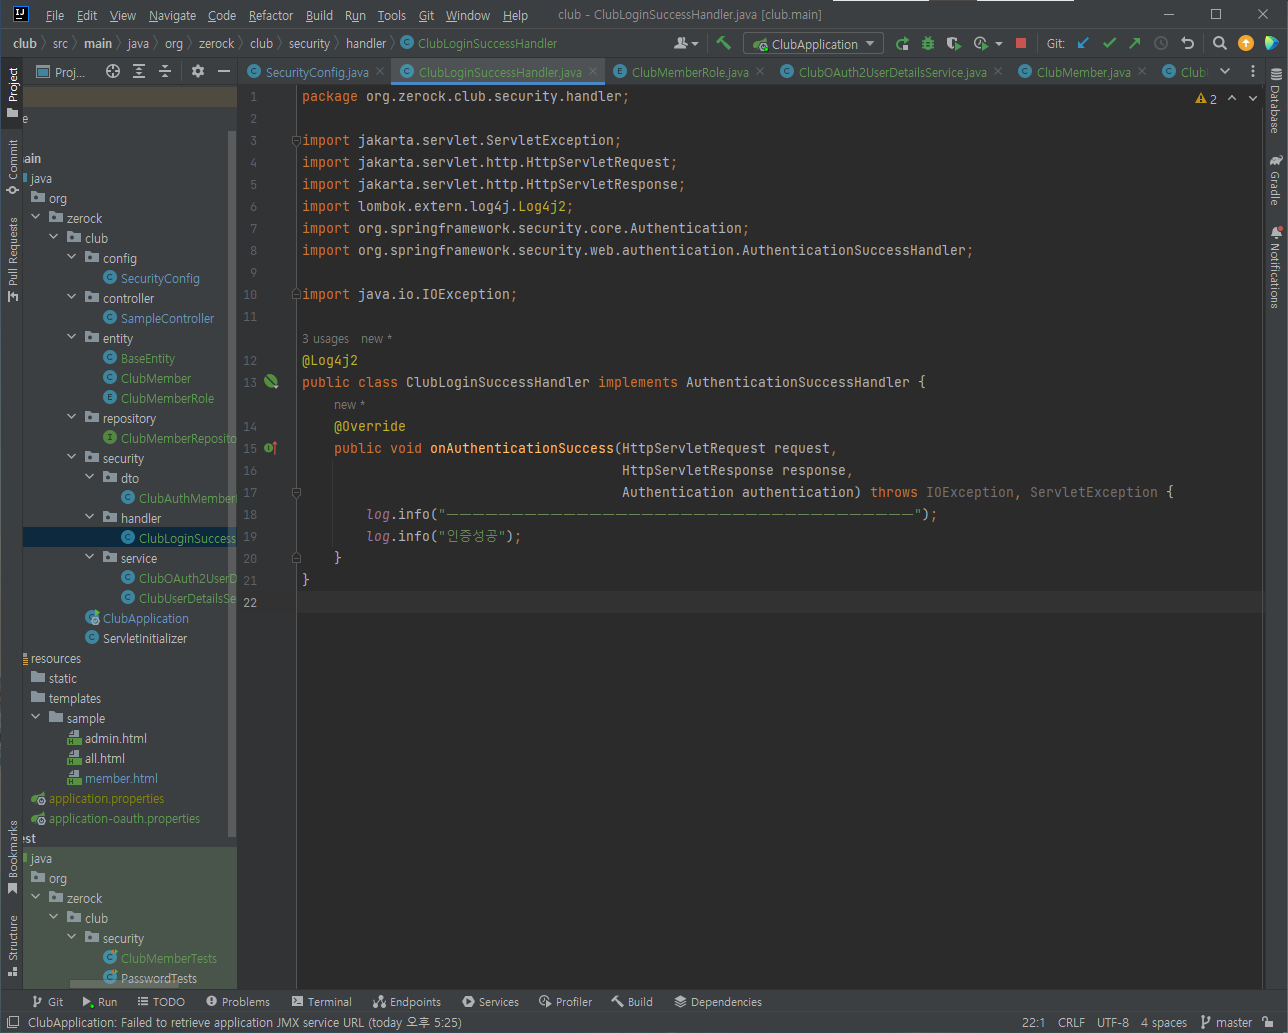Toggle the Terminal tool window
Viewport: 1288px width, 1033px height.
[321, 1001]
